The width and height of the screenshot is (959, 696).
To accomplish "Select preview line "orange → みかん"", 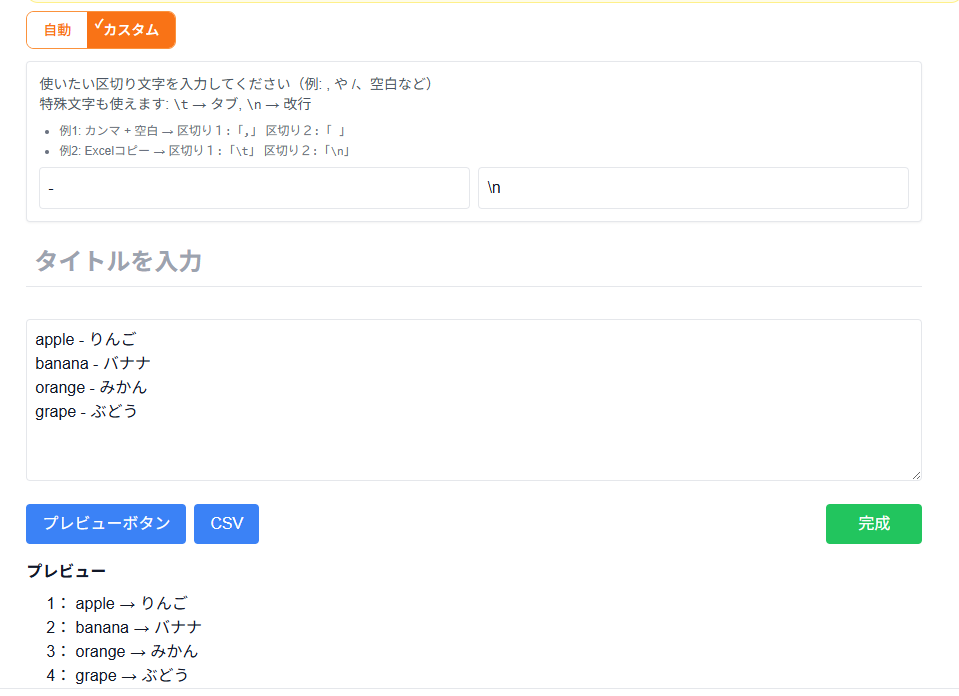I will 135,651.
